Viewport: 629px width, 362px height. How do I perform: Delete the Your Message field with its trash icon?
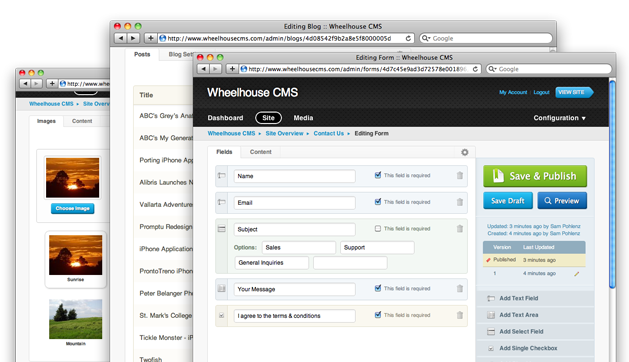click(x=460, y=288)
